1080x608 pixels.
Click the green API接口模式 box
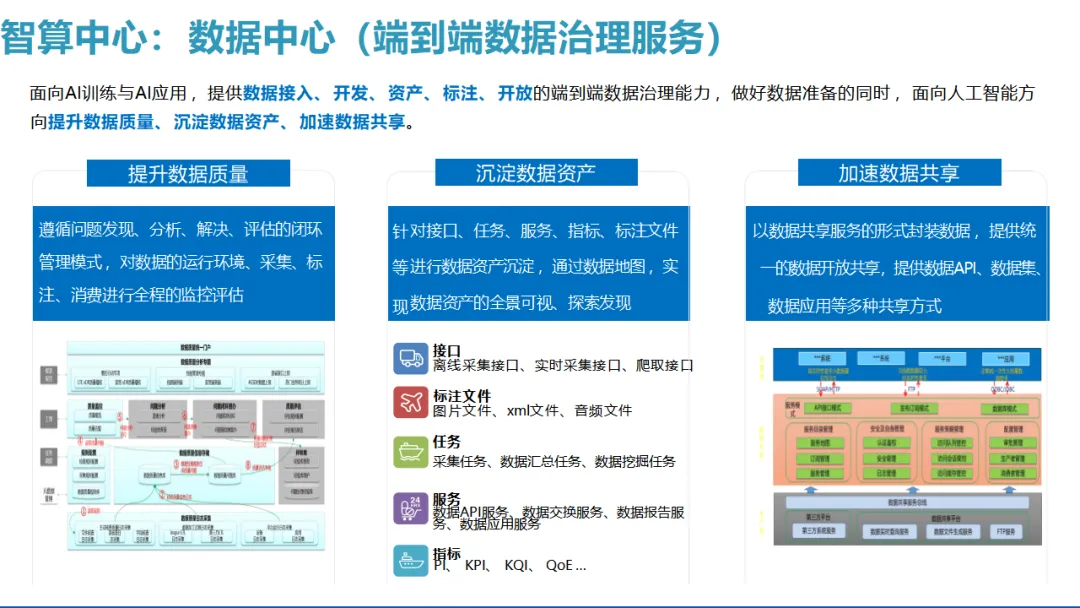tap(827, 408)
